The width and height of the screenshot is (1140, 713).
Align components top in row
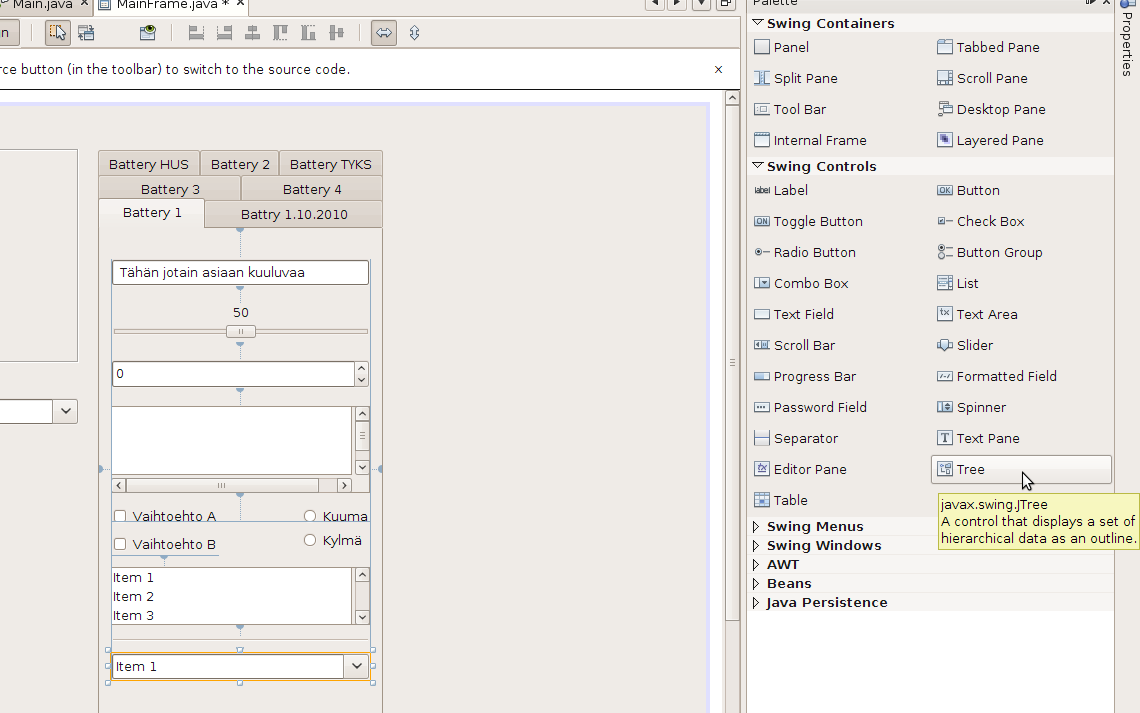[280, 33]
